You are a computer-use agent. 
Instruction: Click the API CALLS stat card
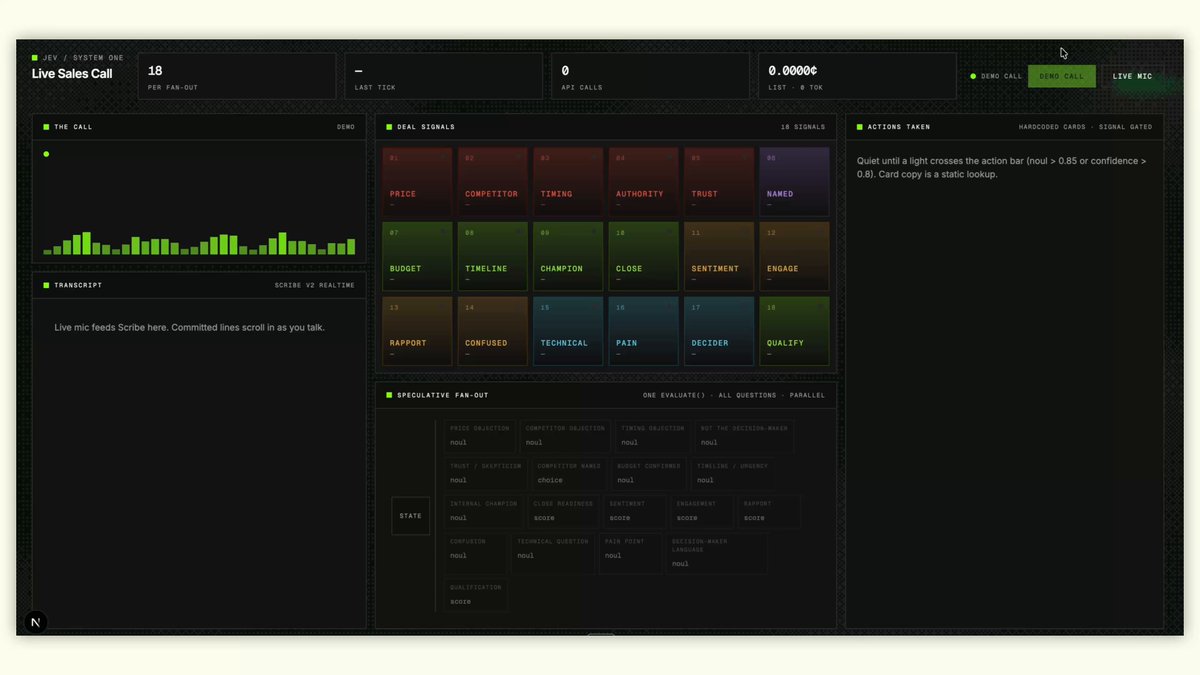pyautogui.click(x=650, y=76)
